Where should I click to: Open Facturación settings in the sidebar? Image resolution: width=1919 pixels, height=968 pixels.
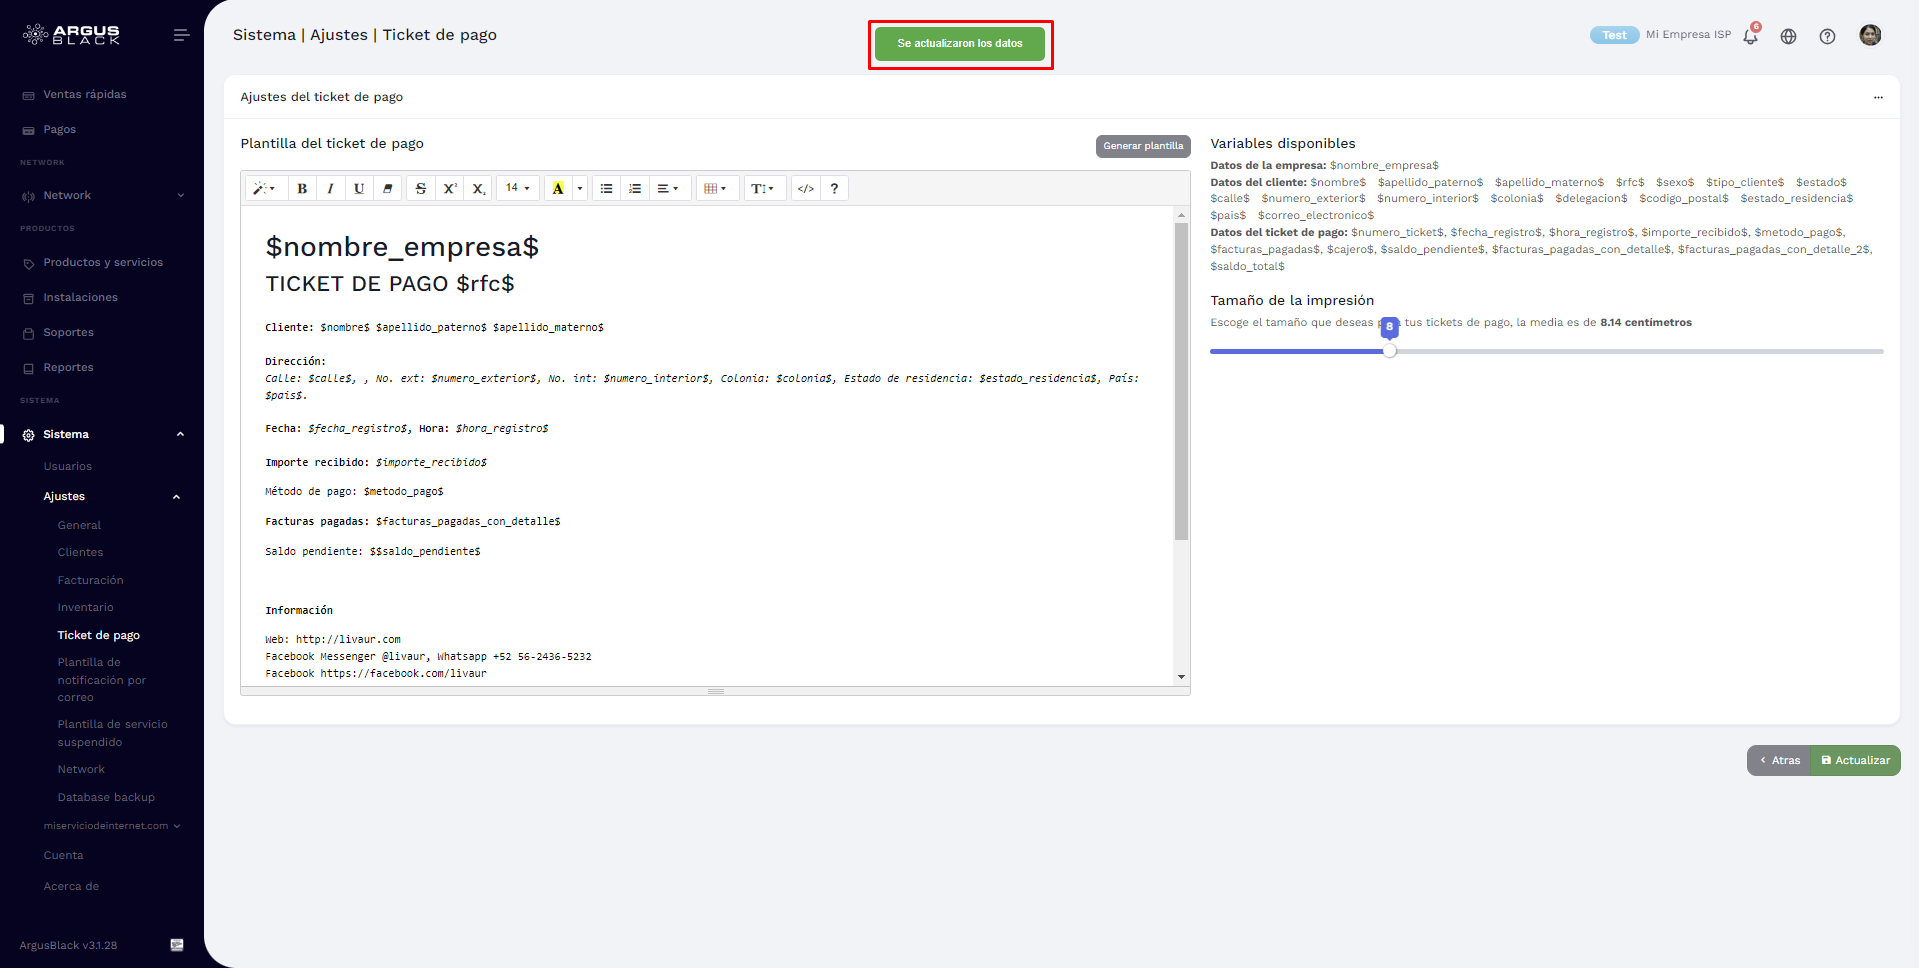click(91, 580)
